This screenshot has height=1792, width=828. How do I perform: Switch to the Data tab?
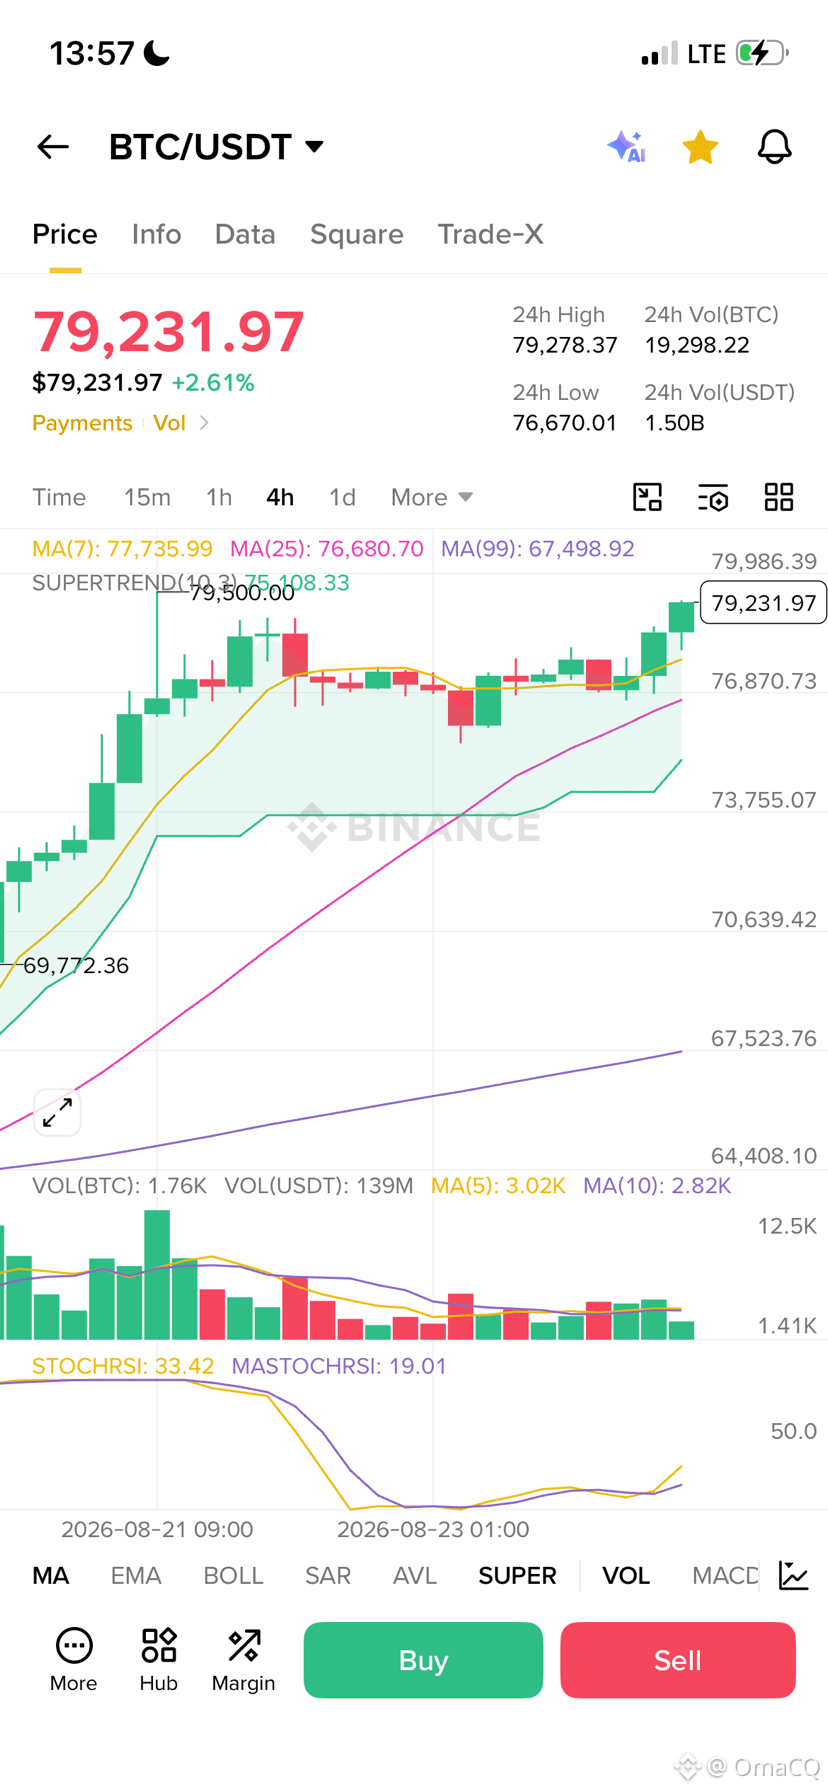coord(245,234)
